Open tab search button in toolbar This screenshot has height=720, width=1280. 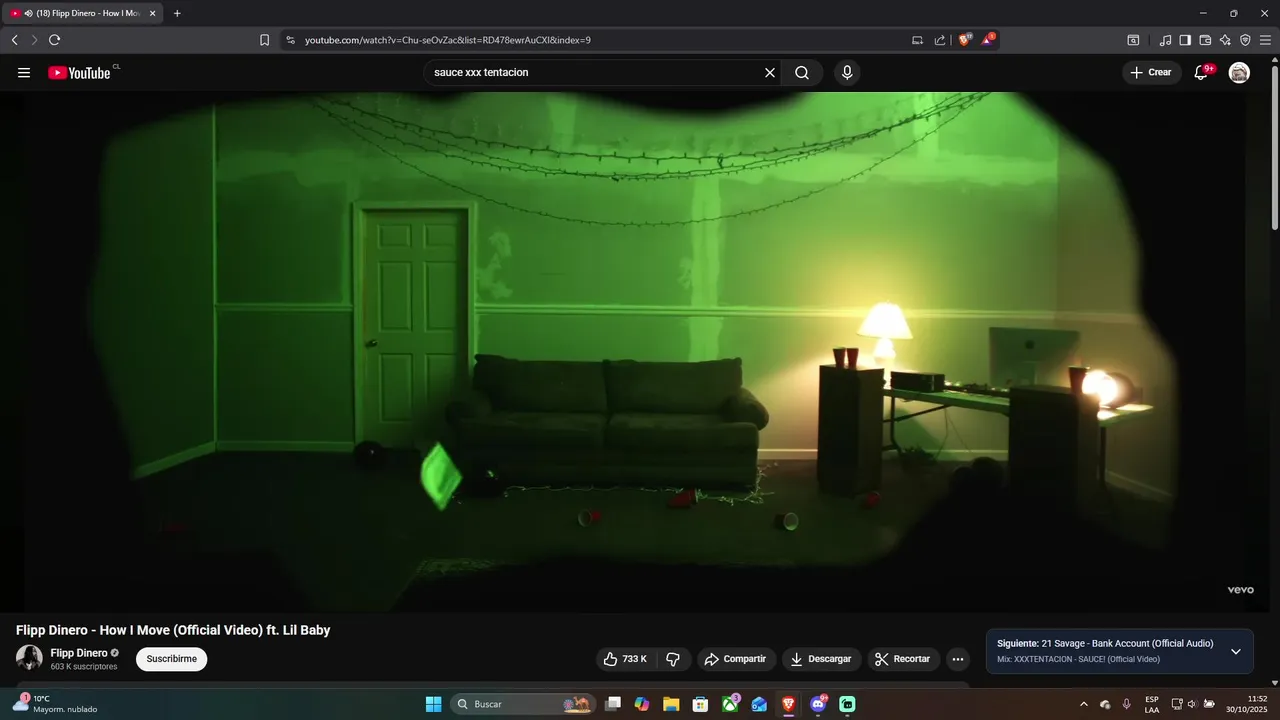point(1133,40)
